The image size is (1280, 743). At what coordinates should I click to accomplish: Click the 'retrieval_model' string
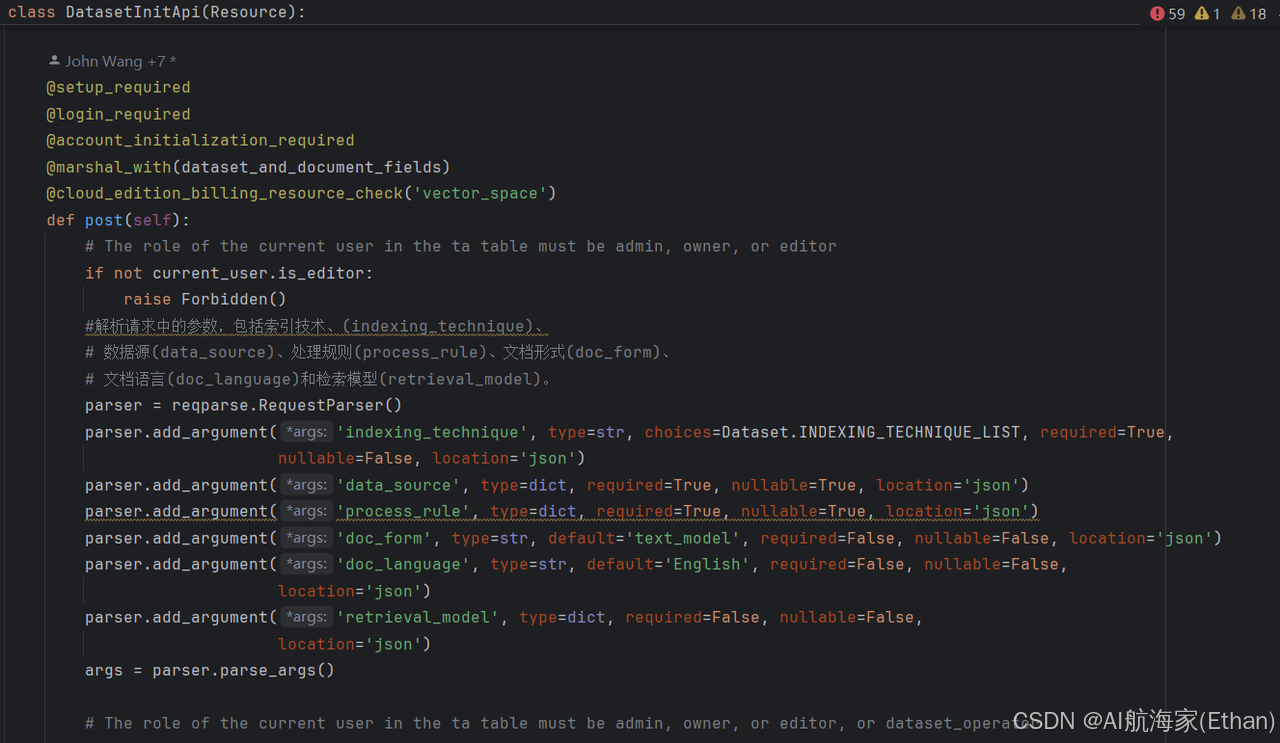[x=418, y=617]
